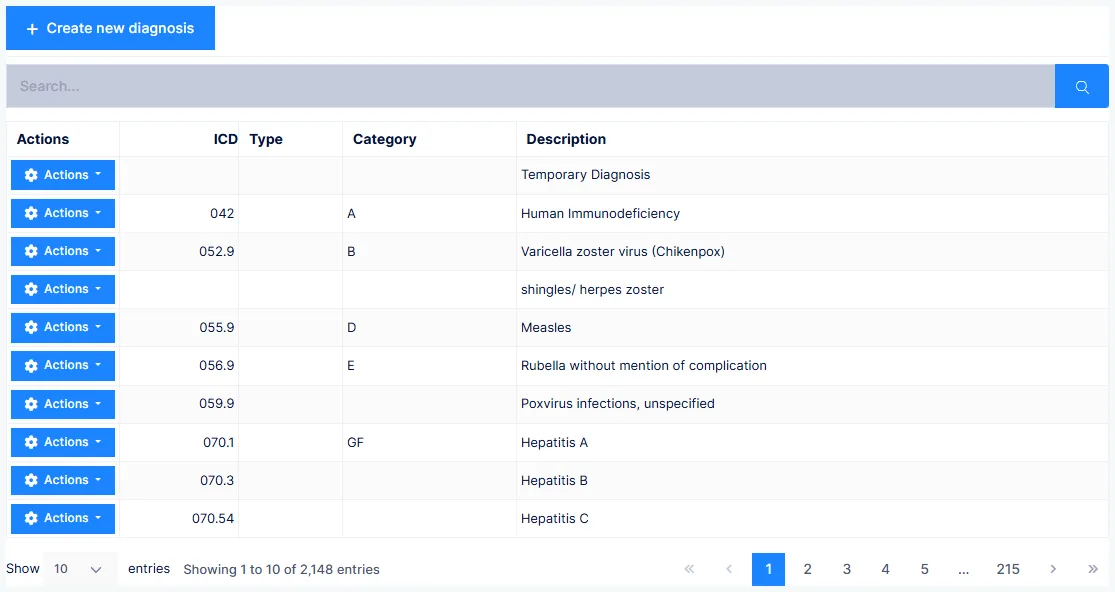This screenshot has width=1115, height=592.
Task: Select page 1 in pagination
Action: point(768,569)
